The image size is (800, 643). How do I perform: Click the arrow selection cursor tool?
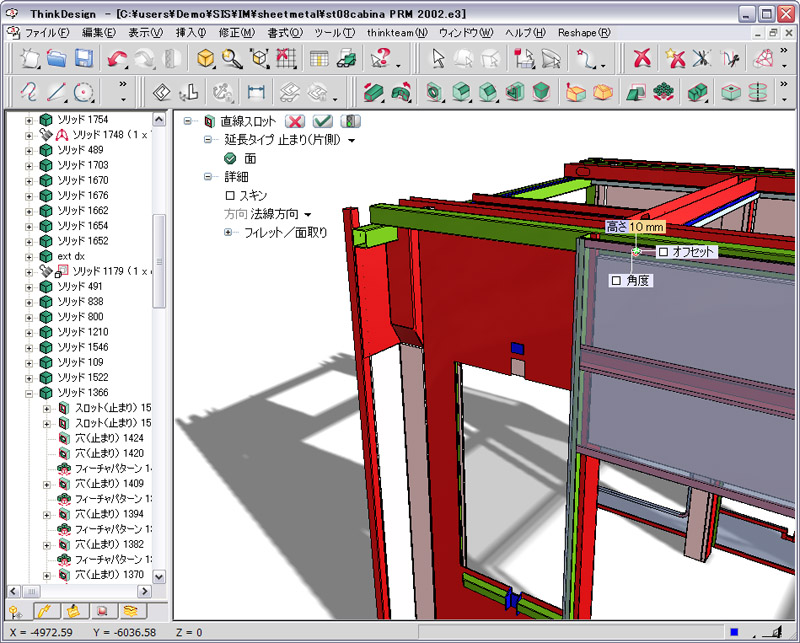(437, 59)
